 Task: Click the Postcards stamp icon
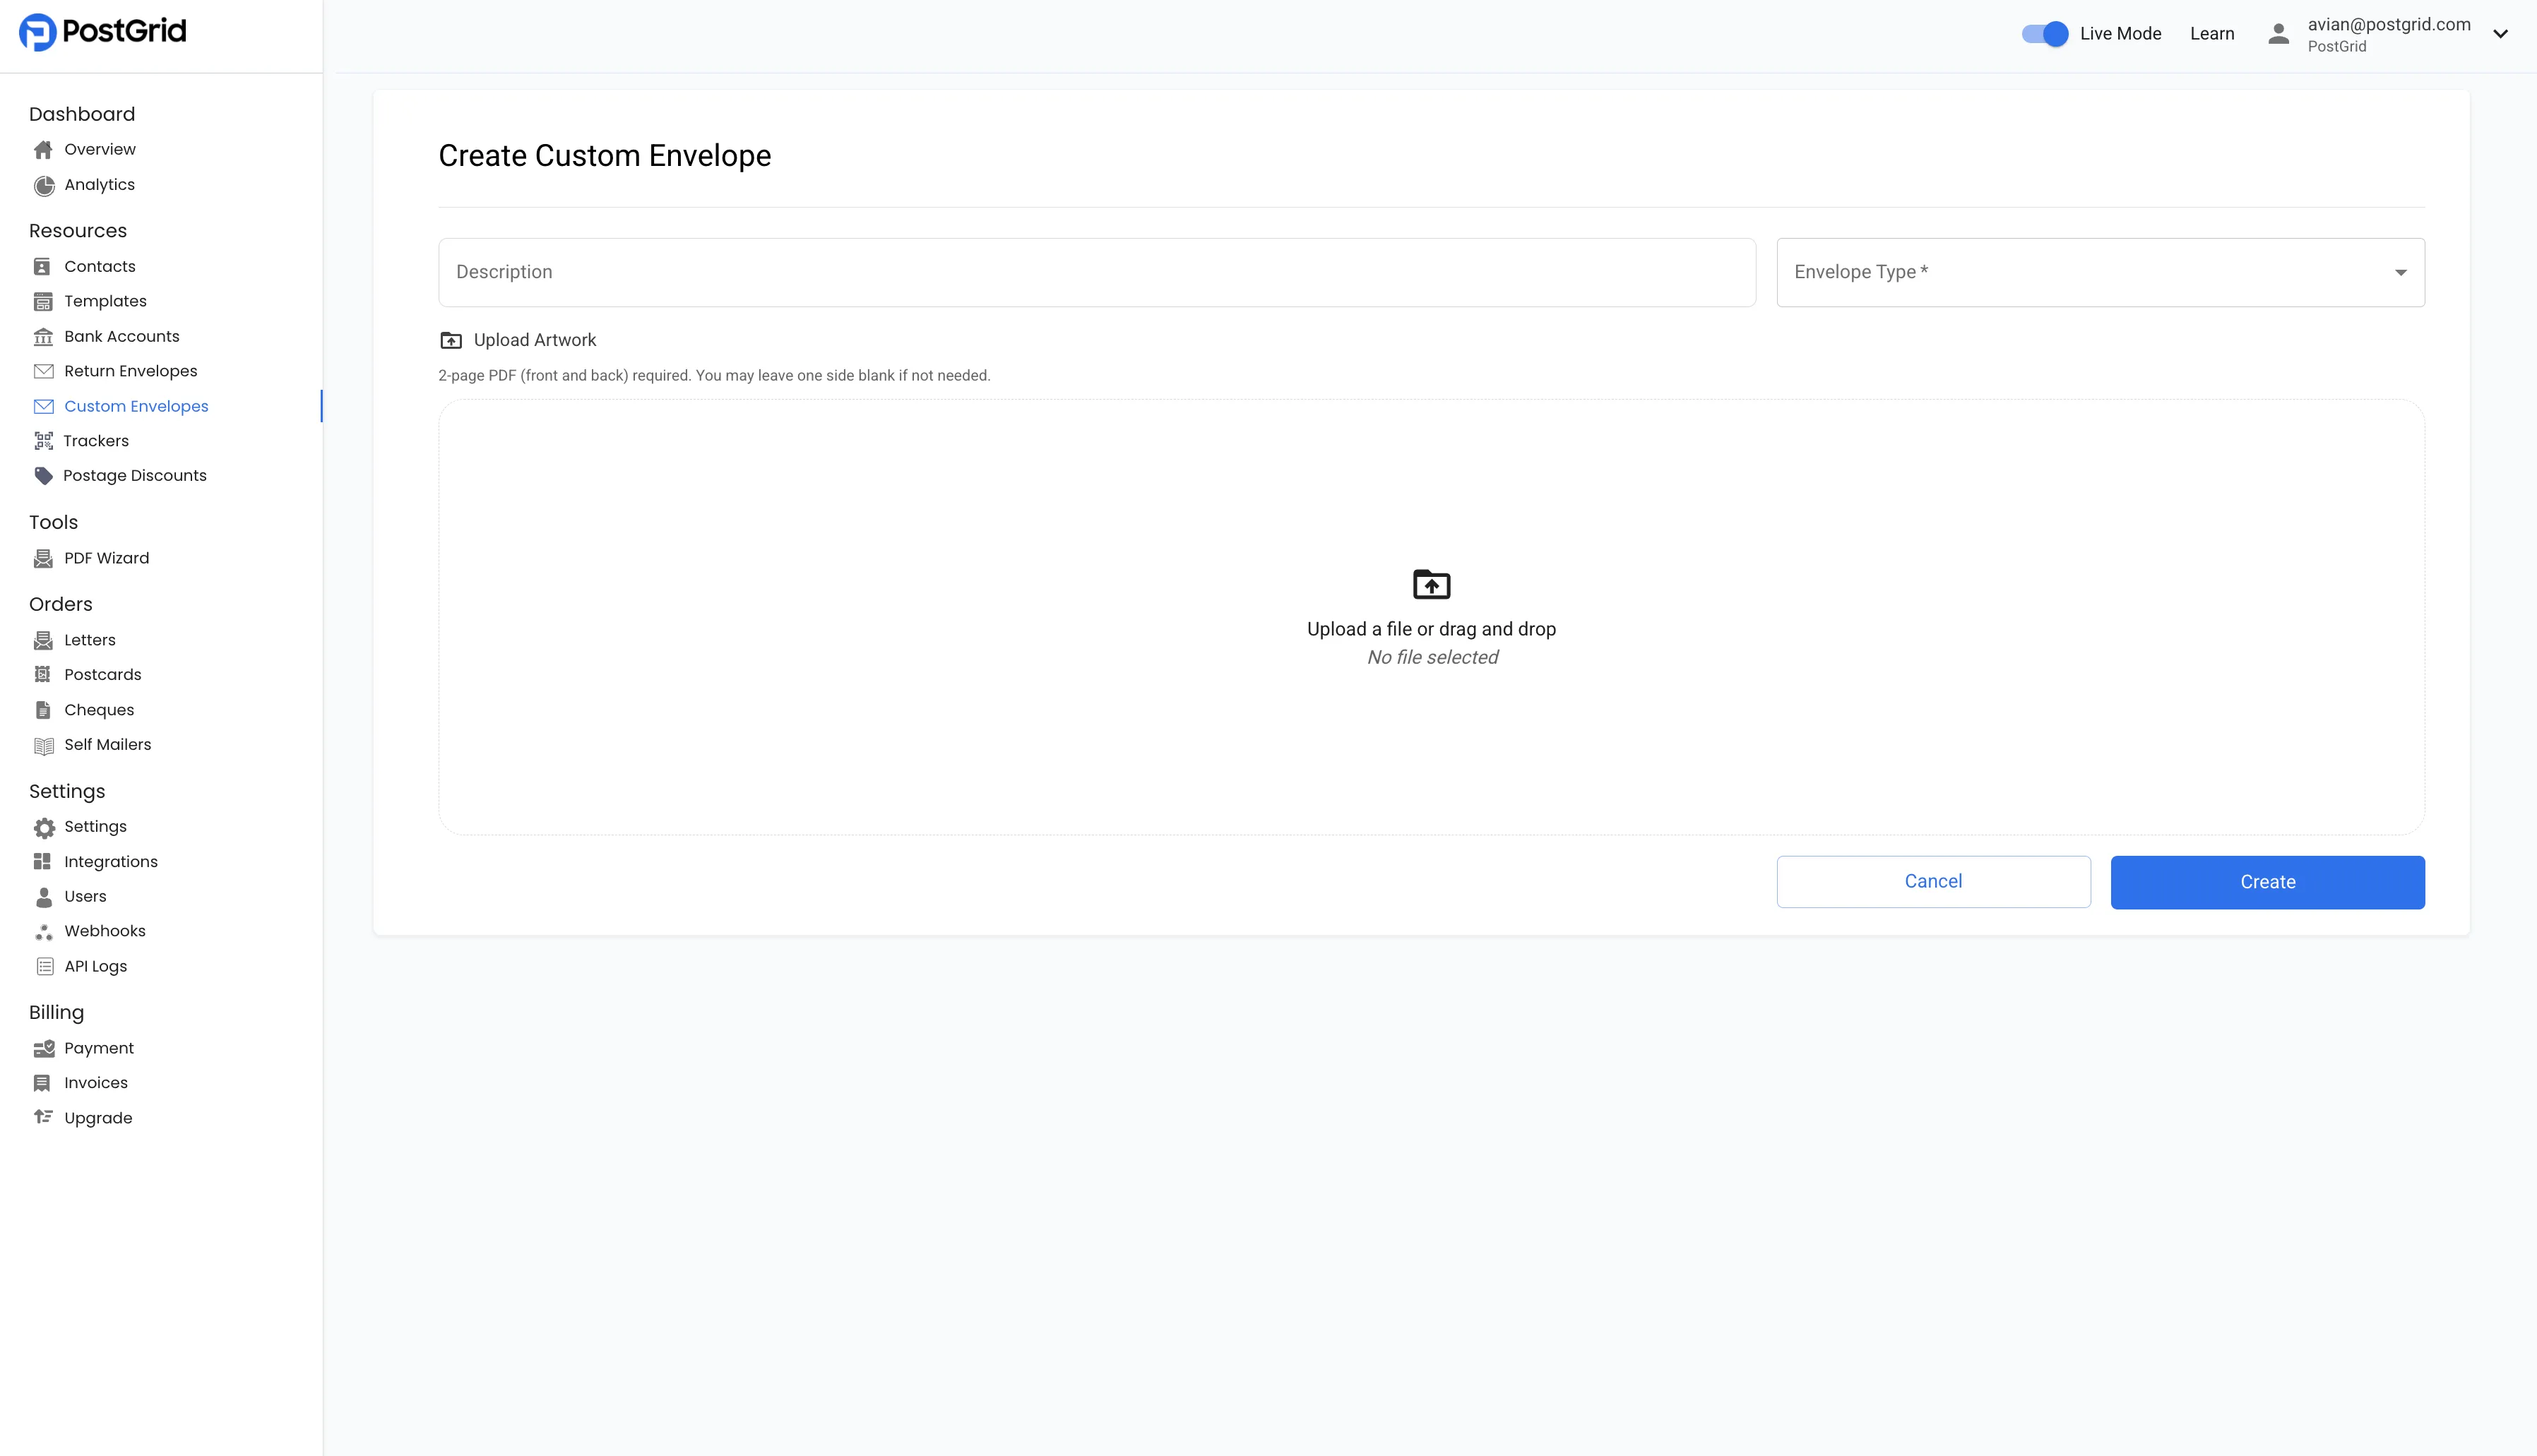click(x=42, y=675)
